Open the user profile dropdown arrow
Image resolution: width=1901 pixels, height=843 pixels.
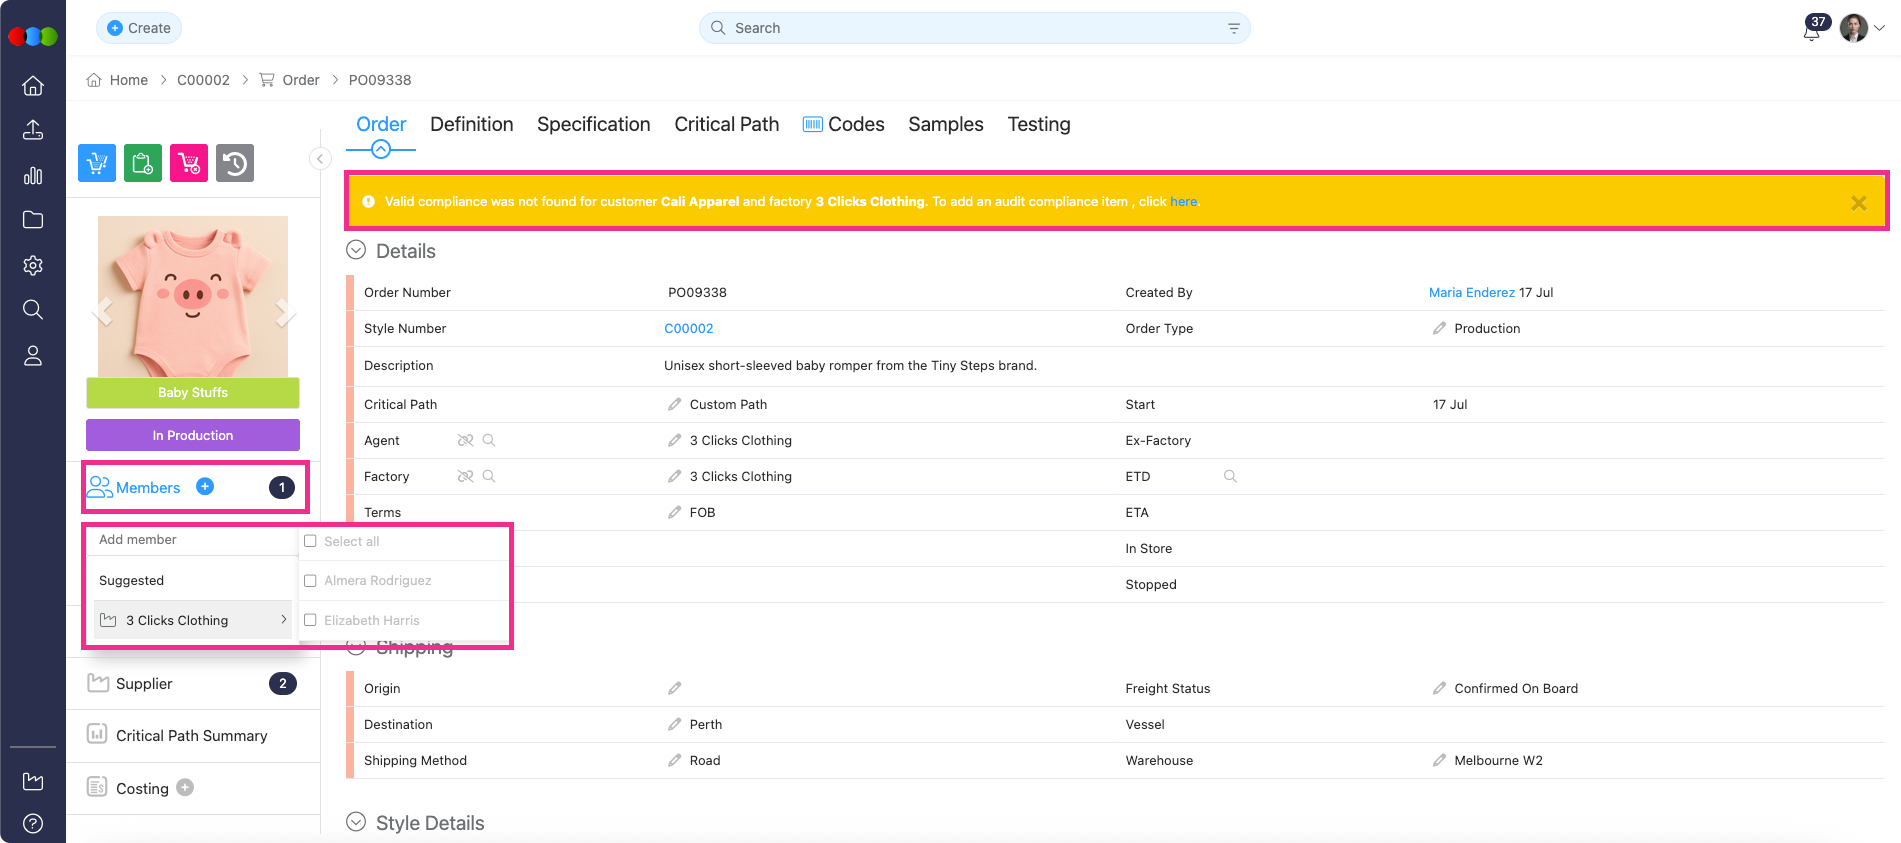click(1880, 29)
